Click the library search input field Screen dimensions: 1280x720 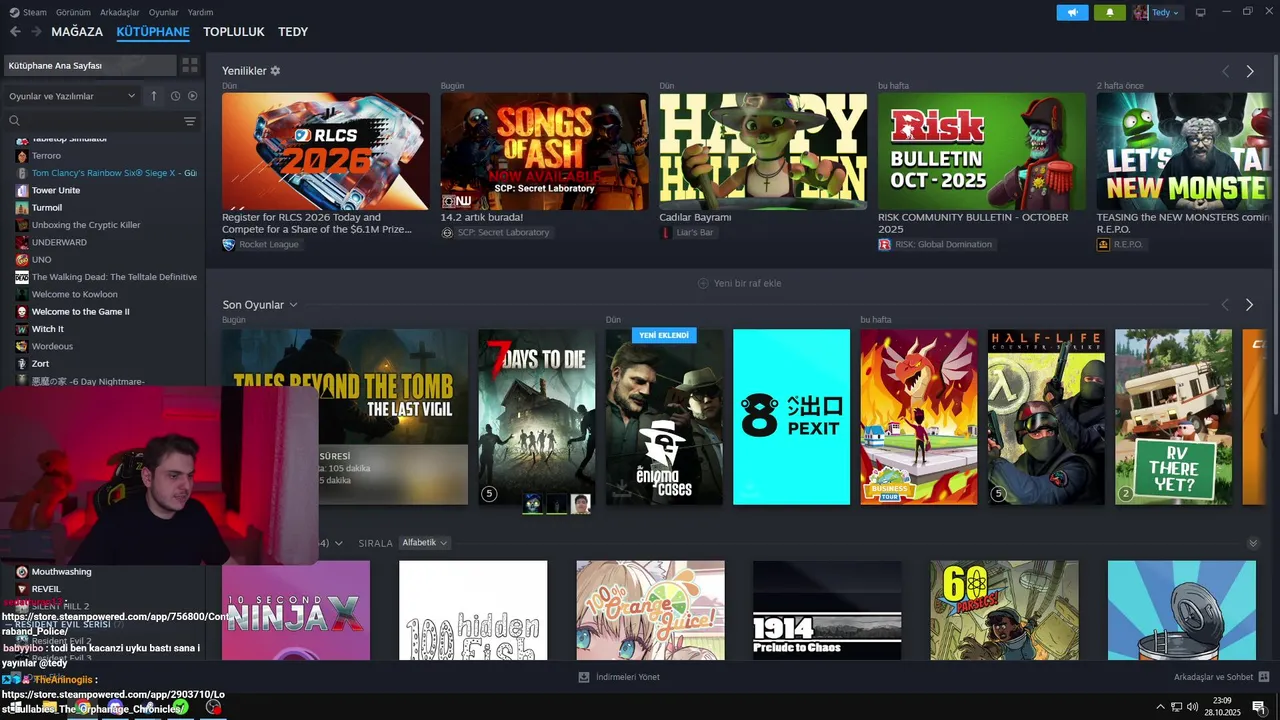tap(100, 121)
